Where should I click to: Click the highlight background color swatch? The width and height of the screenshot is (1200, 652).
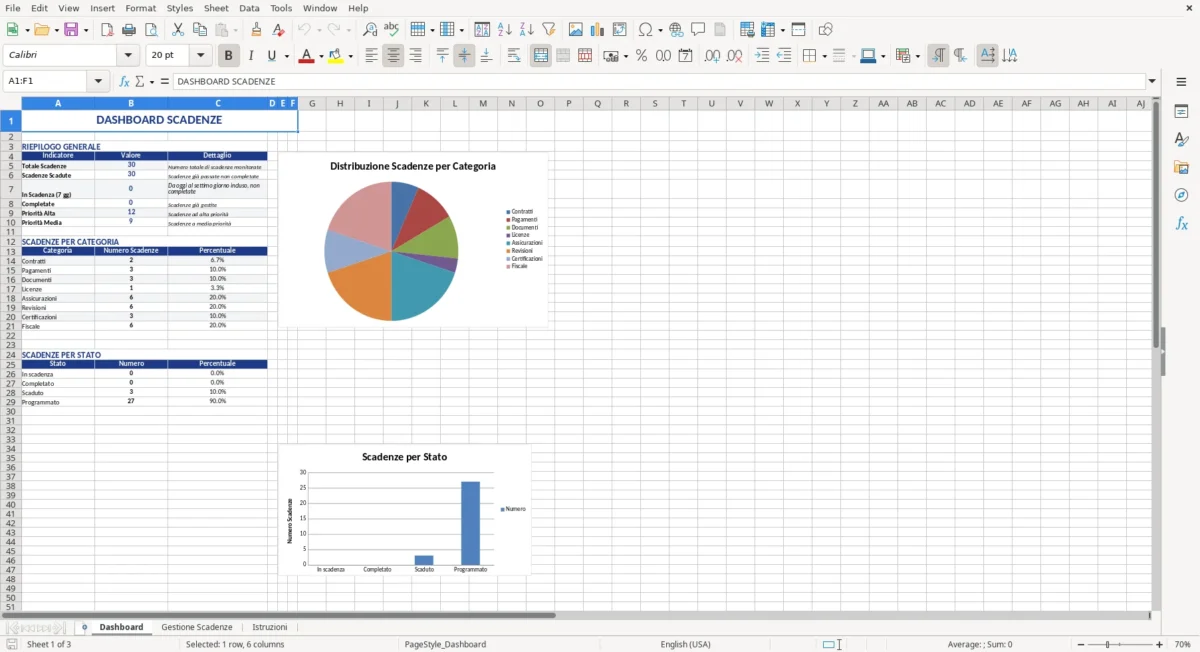point(335,56)
